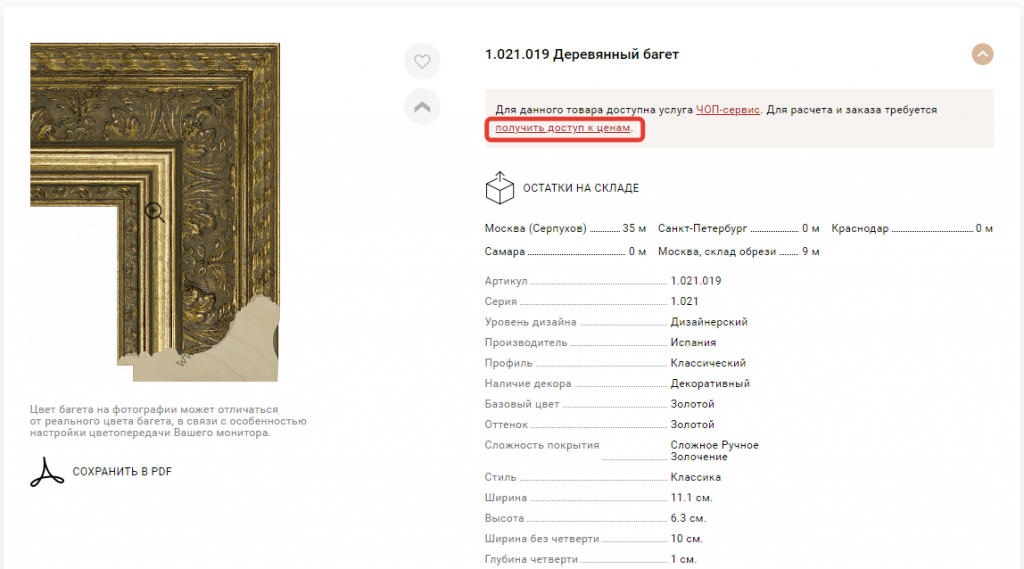Image resolution: width=1024 pixels, height=569 pixels.
Task: Add the product to favorites with the heart icon
Action: tap(422, 61)
